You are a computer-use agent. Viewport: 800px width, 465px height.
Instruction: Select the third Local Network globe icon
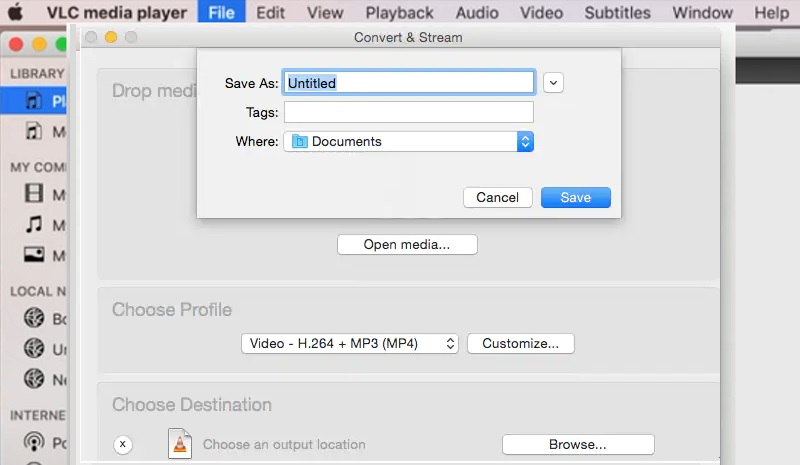(x=34, y=379)
